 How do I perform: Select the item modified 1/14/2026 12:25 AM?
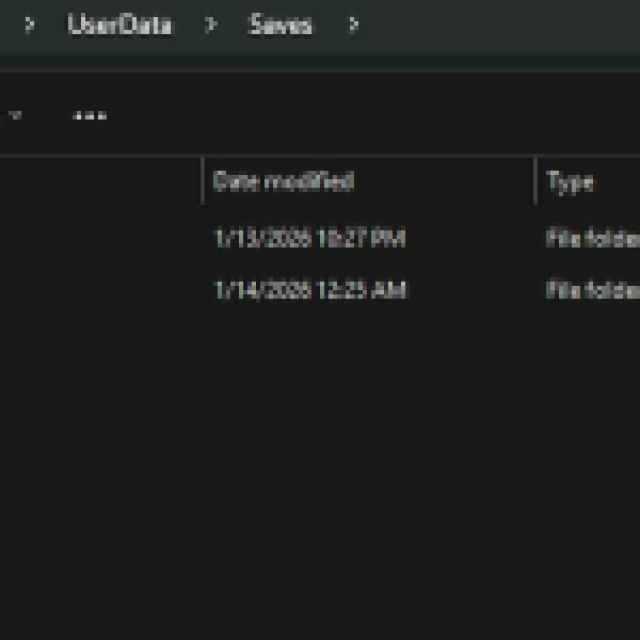click(309, 291)
